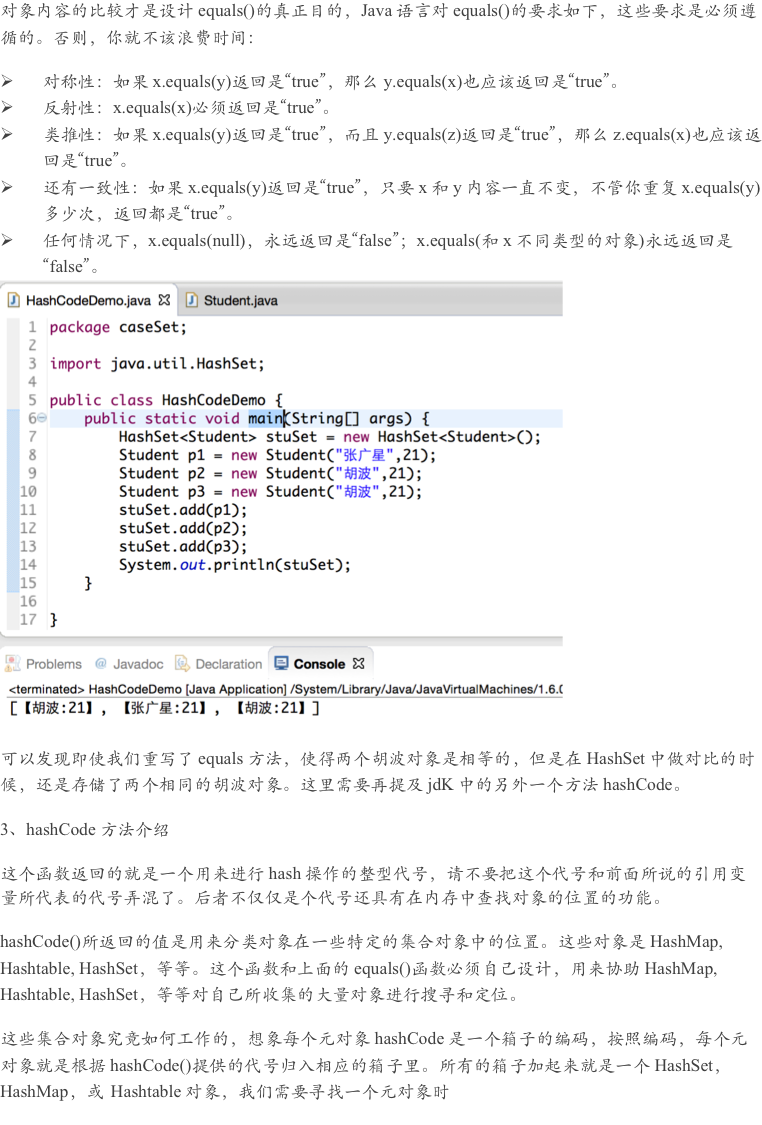Click line number 10 in the editor gutter

[28, 491]
